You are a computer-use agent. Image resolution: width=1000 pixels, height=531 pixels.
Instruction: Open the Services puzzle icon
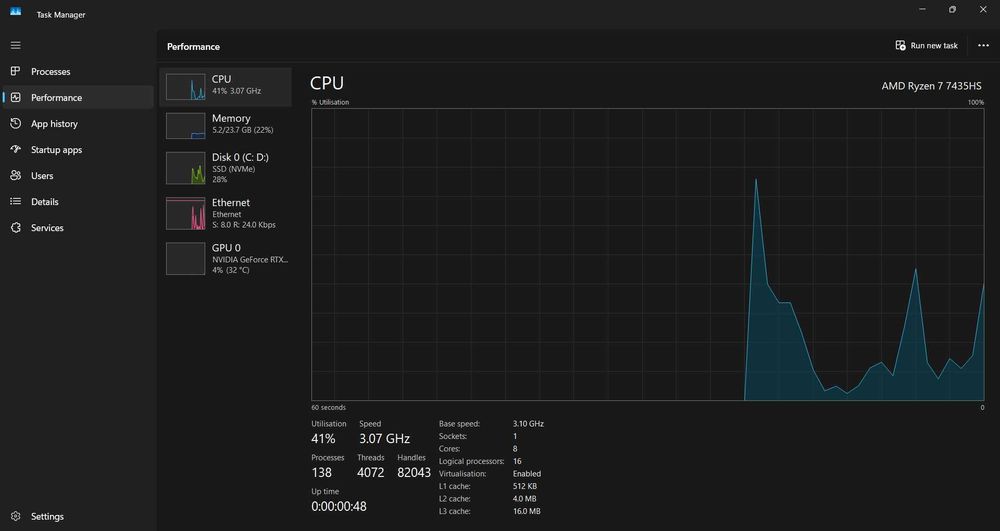15,228
